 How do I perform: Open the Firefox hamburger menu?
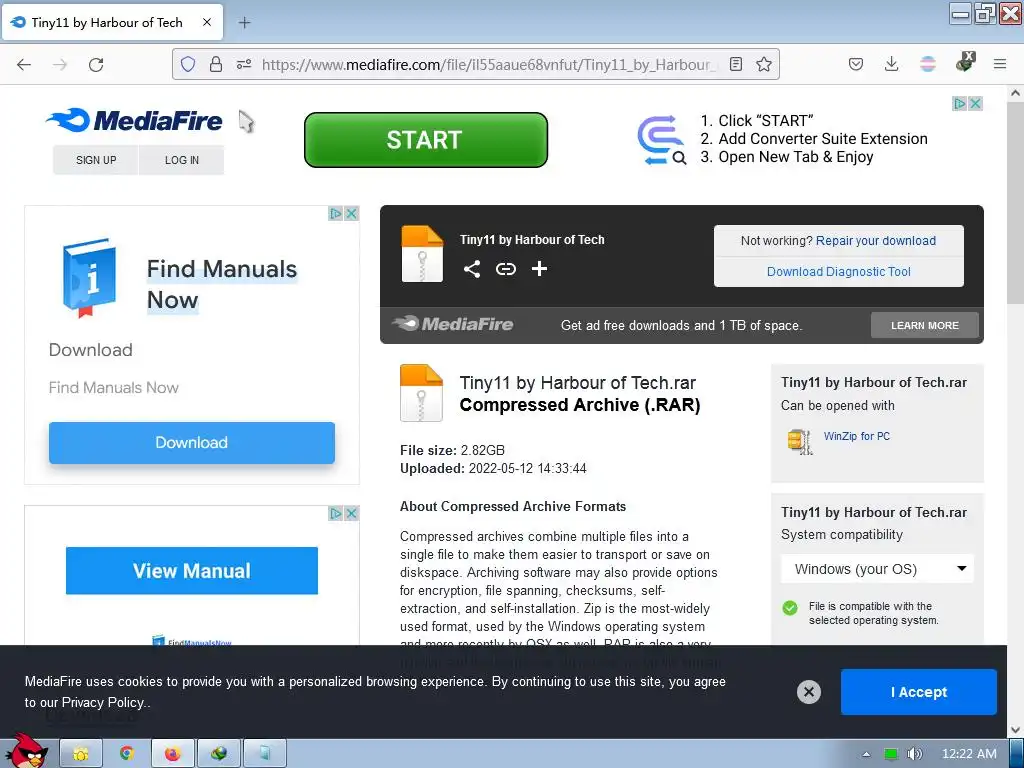click(x=1000, y=64)
